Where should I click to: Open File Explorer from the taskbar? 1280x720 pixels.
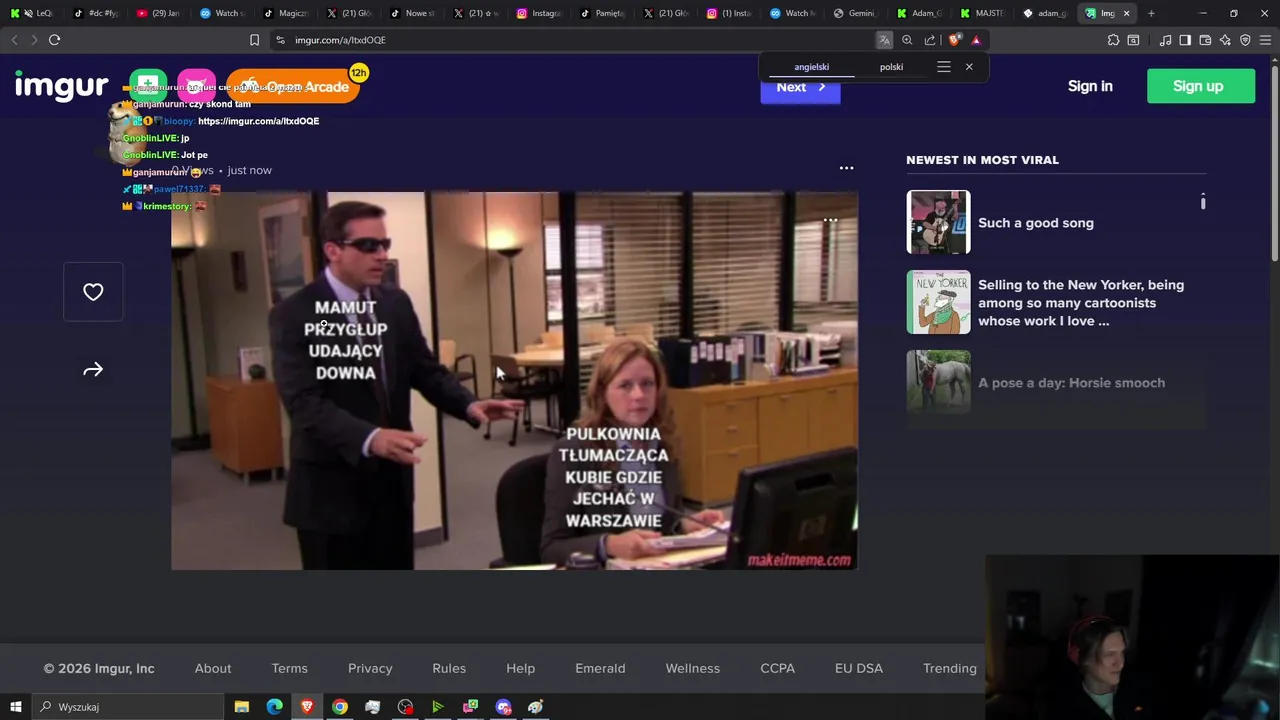point(242,707)
